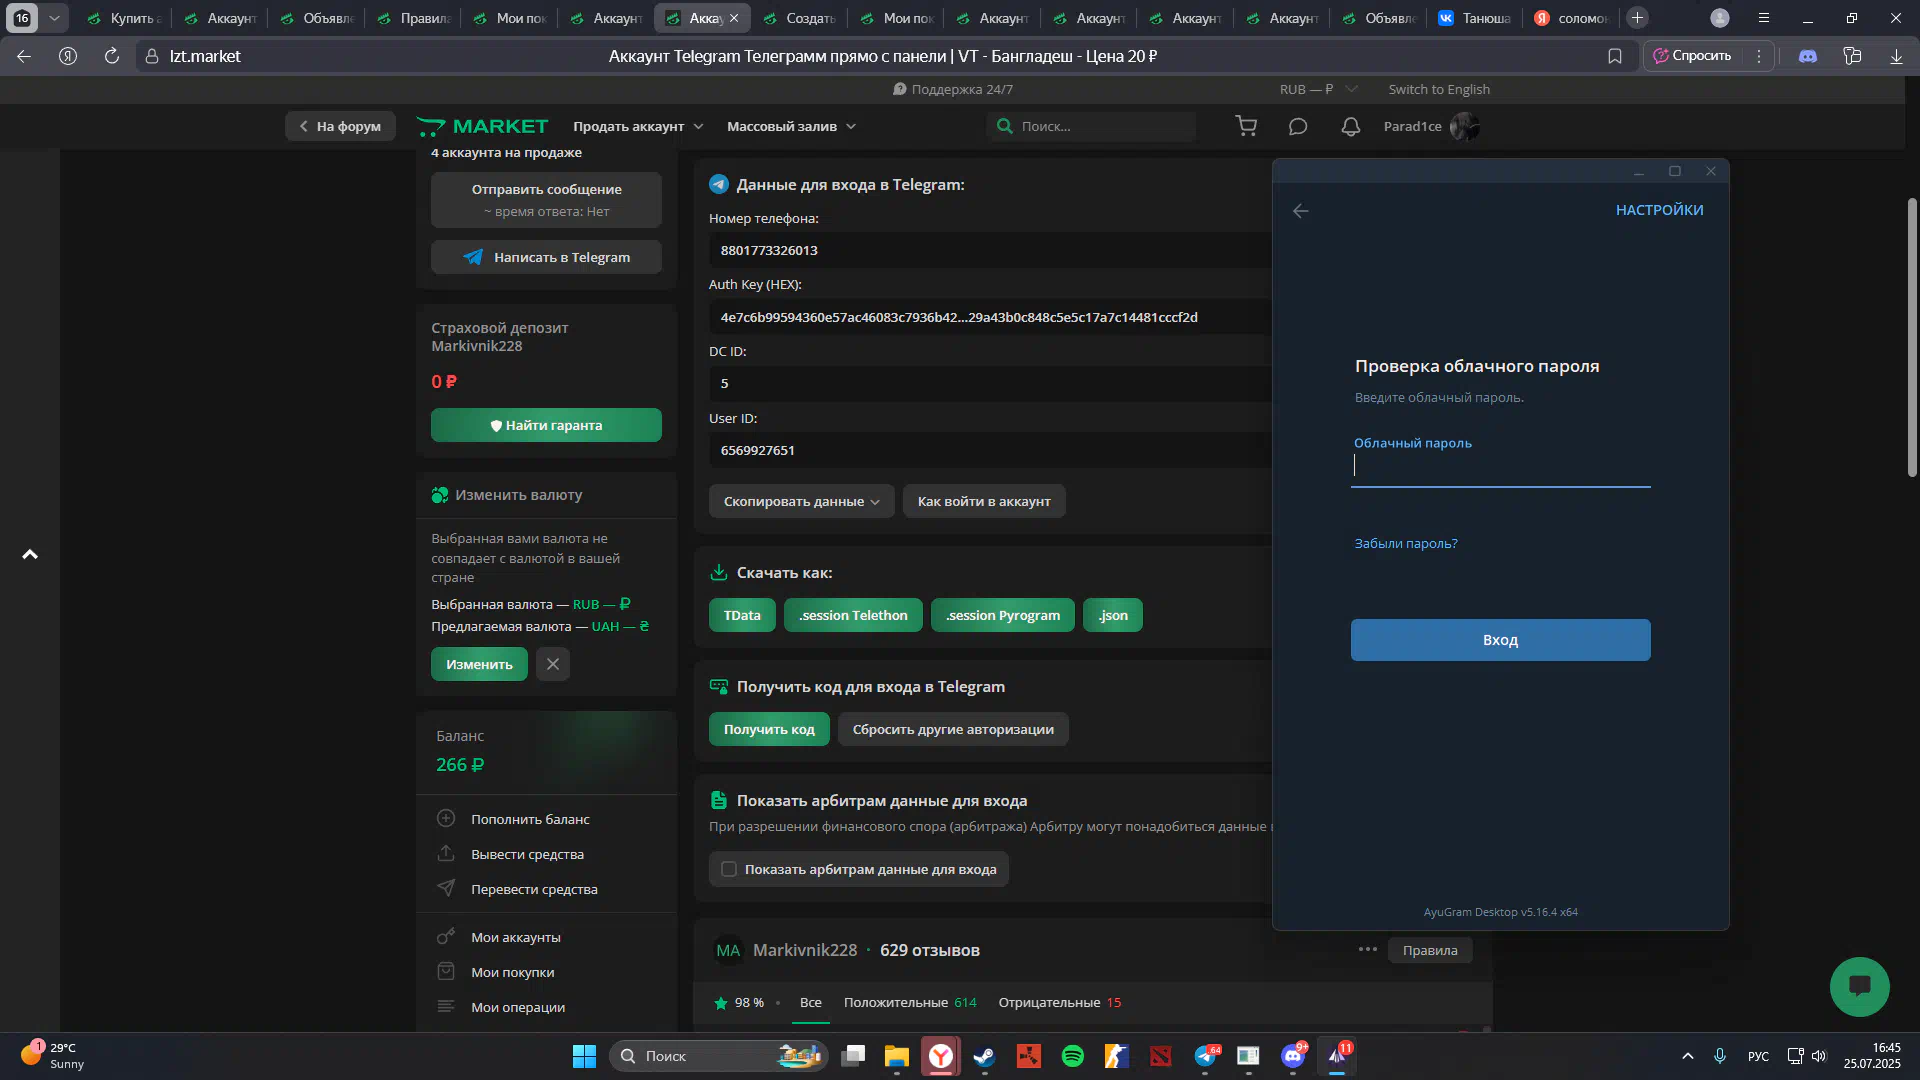This screenshot has width=1920, height=1080.
Task: Expand the Продать аккаунт dropdown
Action: (638, 126)
